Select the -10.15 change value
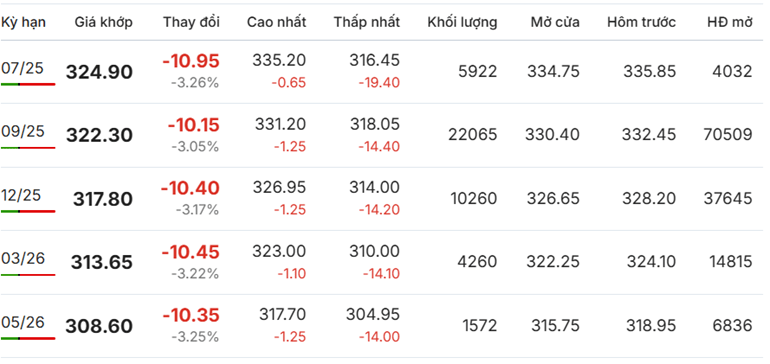The image size is (770, 364). 194,125
